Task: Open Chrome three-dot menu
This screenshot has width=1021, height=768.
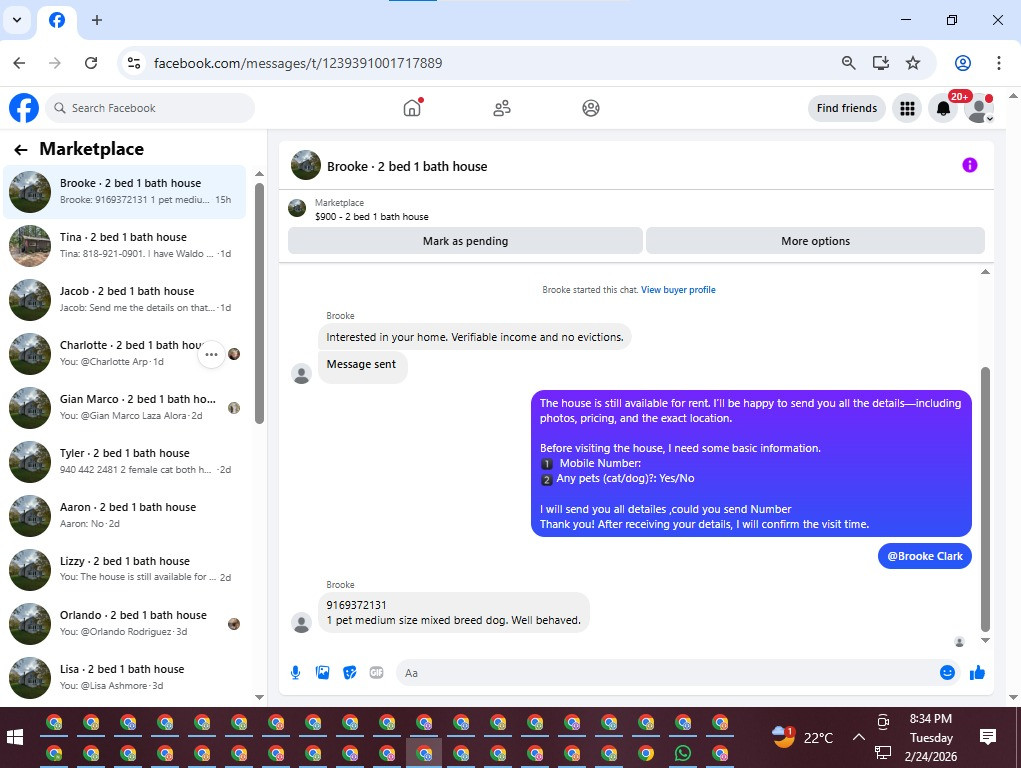Action: 998,63
